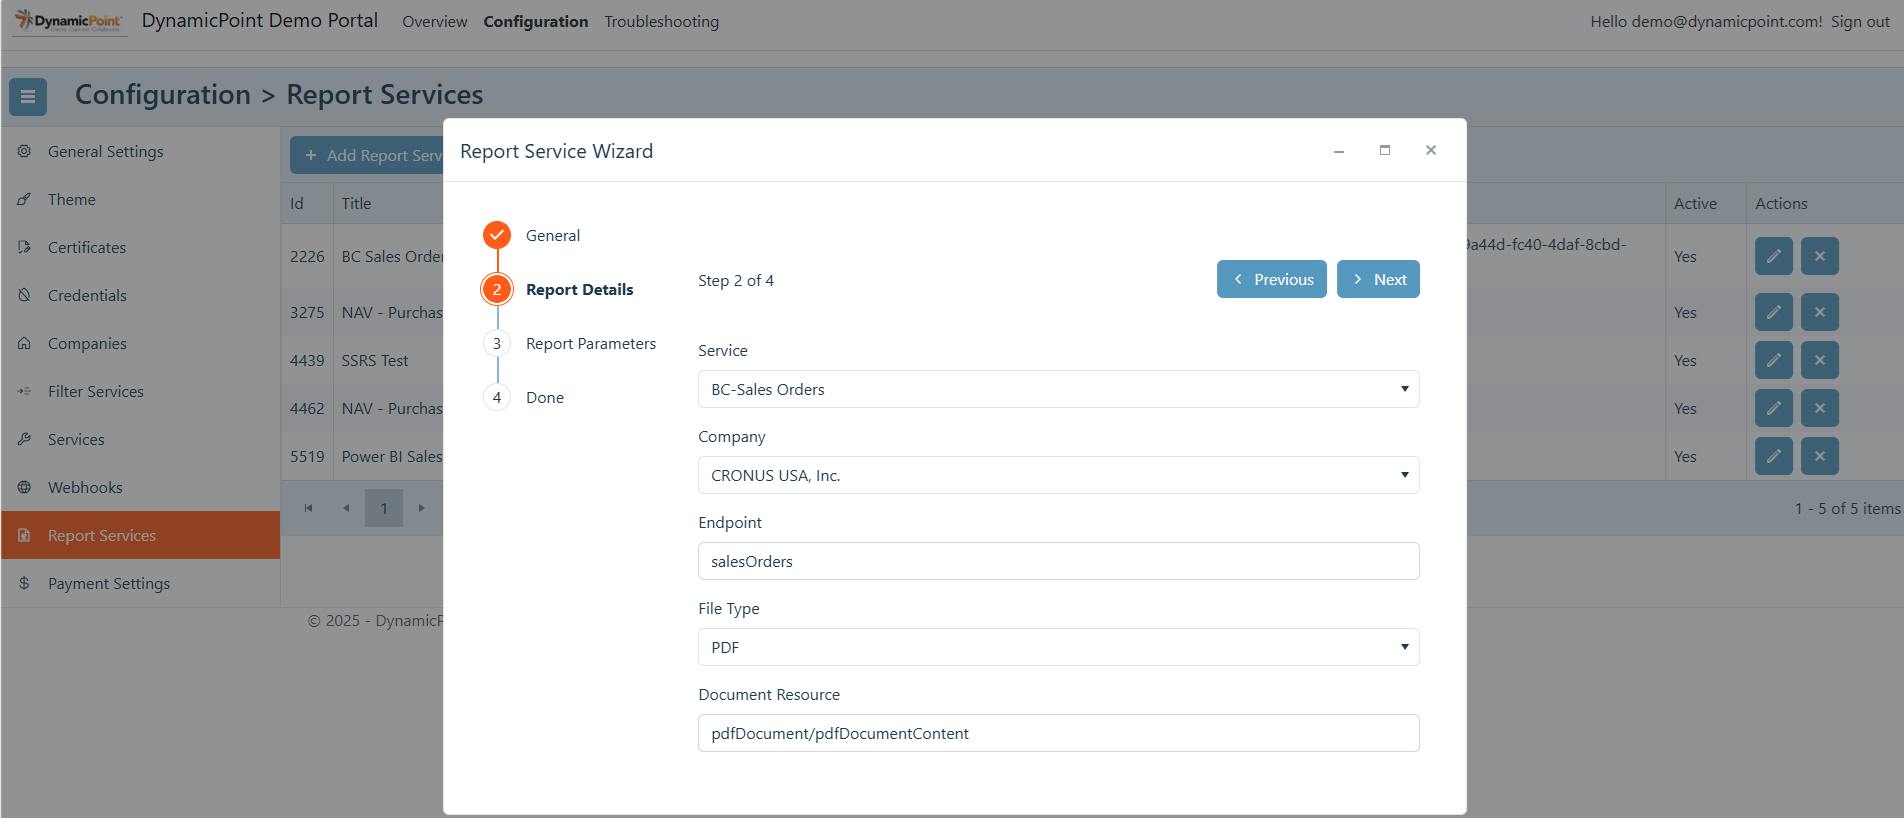Click the Power BI Sales row title
Viewport: 1904px width, 818px height.
pyautogui.click(x=392, y=456)
